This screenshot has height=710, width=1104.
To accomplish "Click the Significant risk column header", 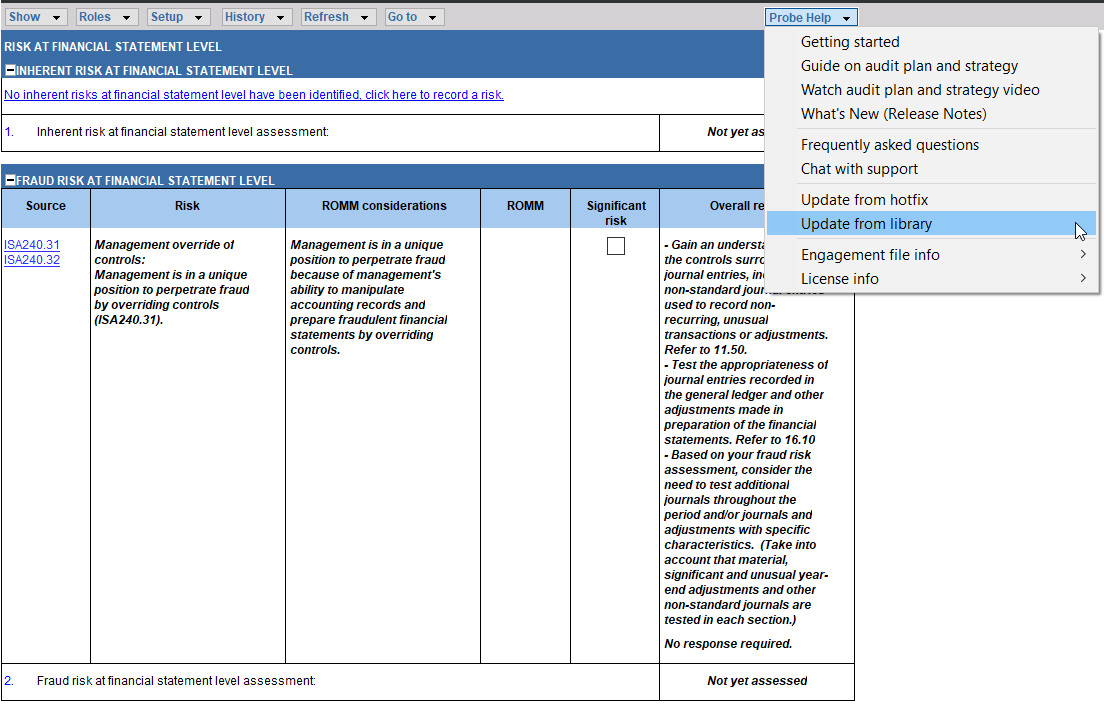I will pos(616,208).
